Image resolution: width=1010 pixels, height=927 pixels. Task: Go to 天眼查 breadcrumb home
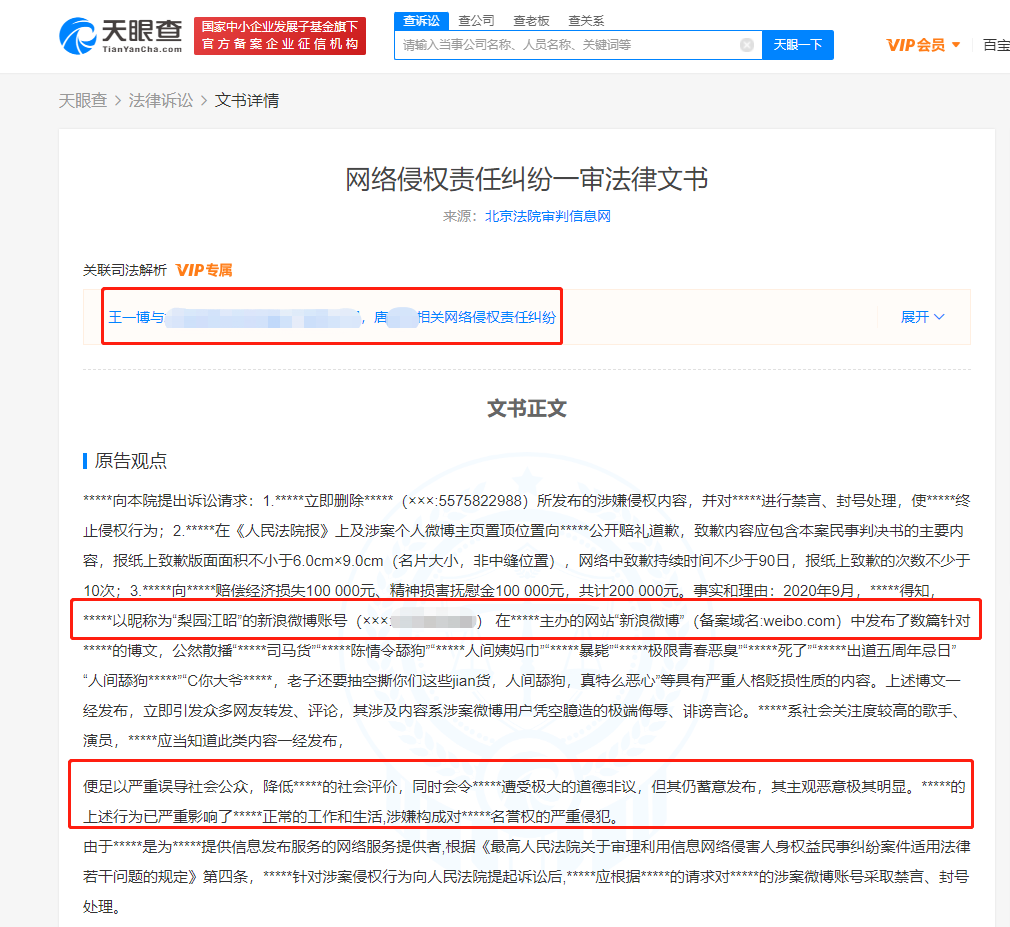[x=82, y=100]
